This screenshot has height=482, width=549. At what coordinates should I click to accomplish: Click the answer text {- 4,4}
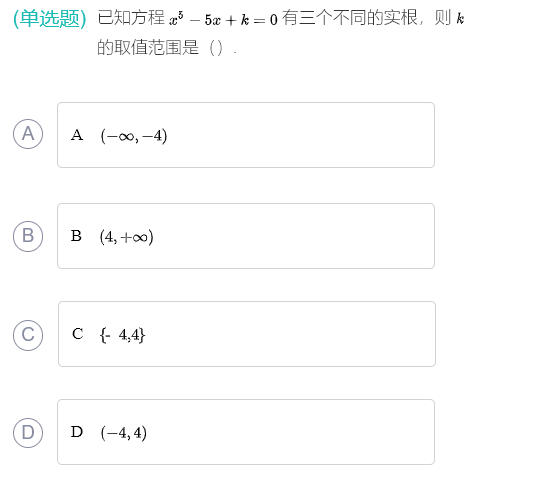click(122, 335)
